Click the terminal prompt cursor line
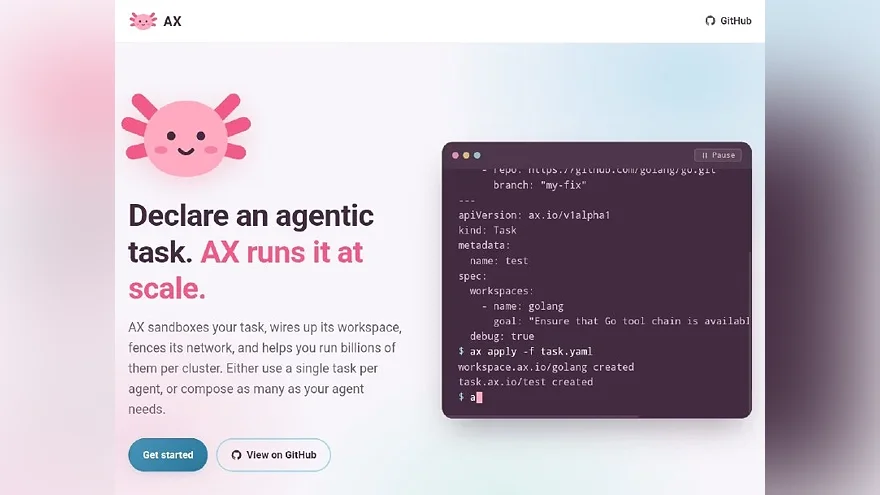The width and height of the screenshot is (880, 495). tap(470, 397)
